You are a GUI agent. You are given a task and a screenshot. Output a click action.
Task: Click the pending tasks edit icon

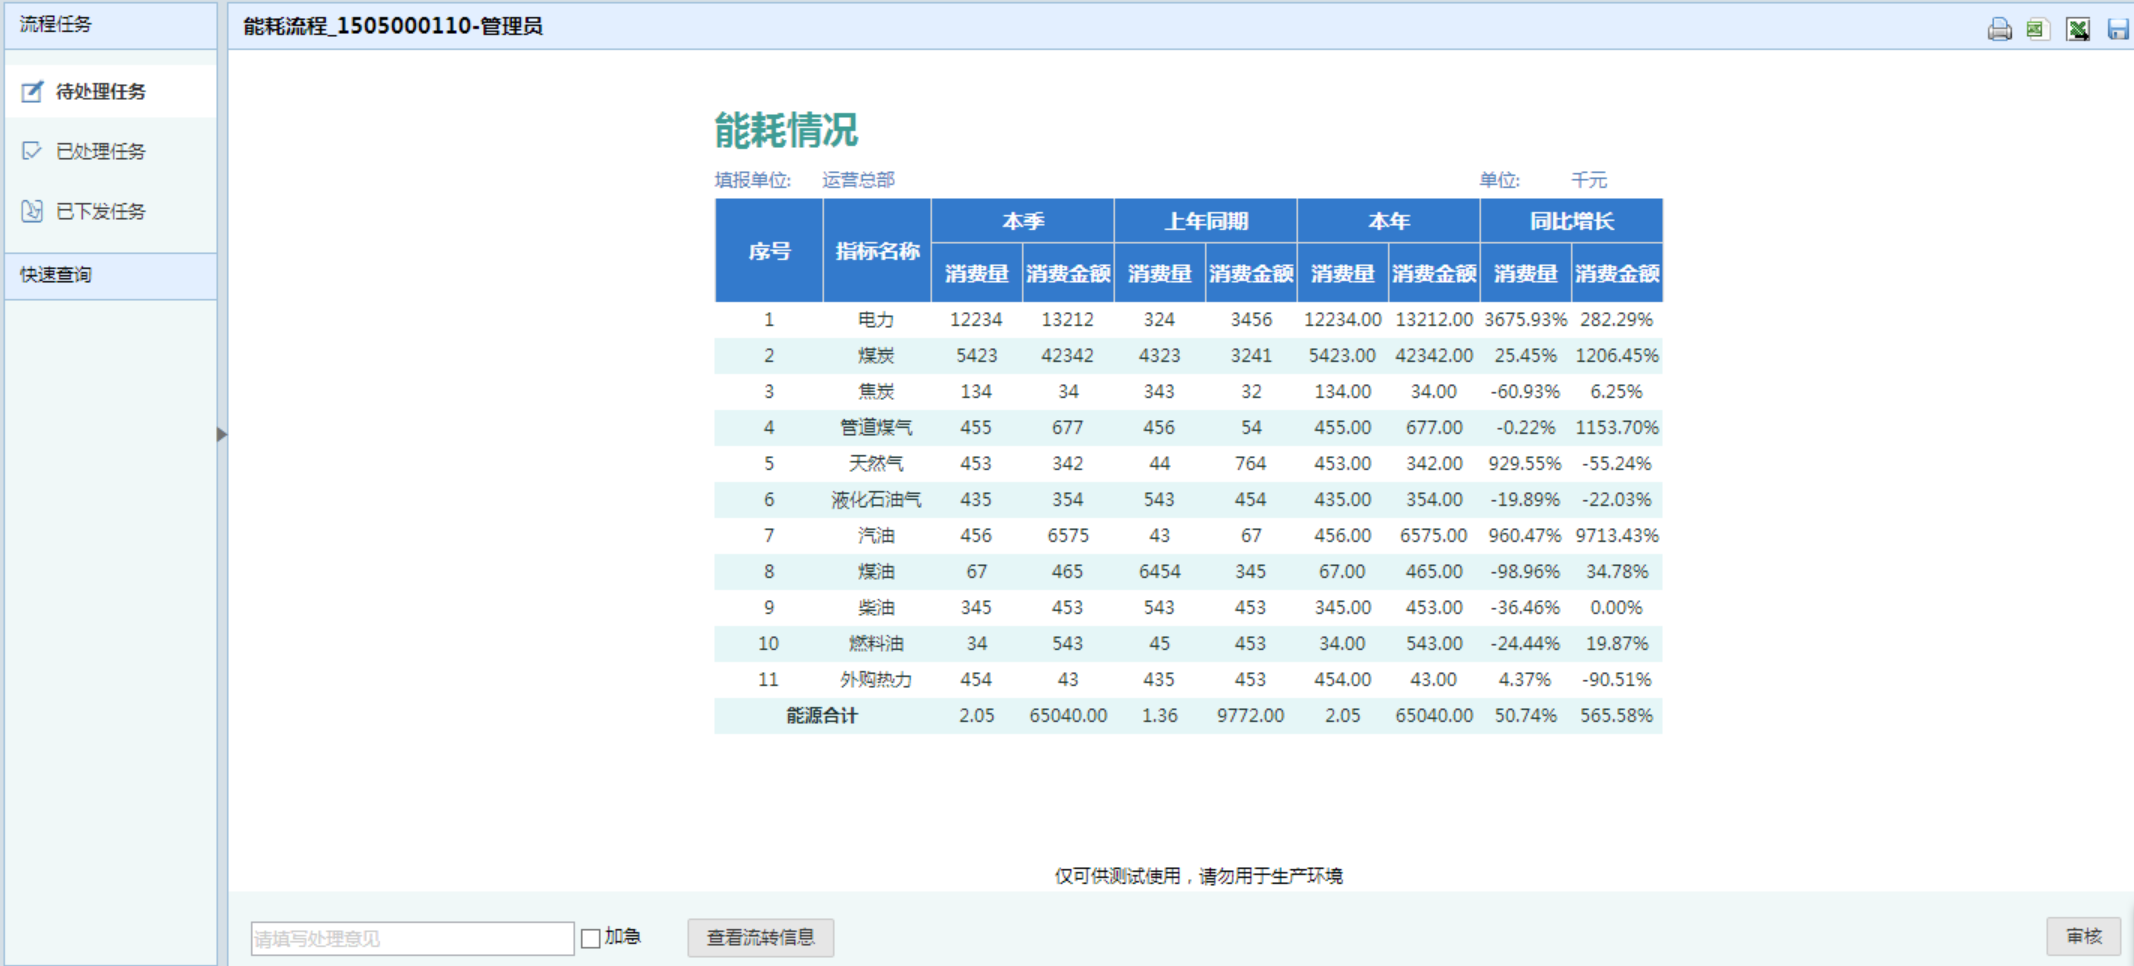(32, 91)
